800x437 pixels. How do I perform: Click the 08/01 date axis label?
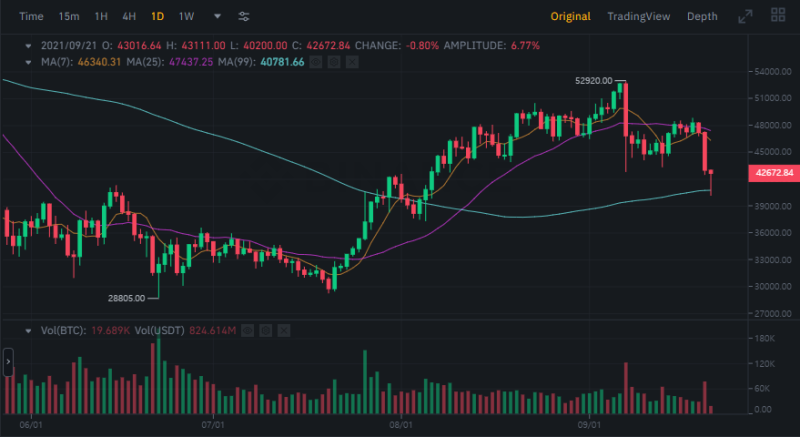coord(401,425)
